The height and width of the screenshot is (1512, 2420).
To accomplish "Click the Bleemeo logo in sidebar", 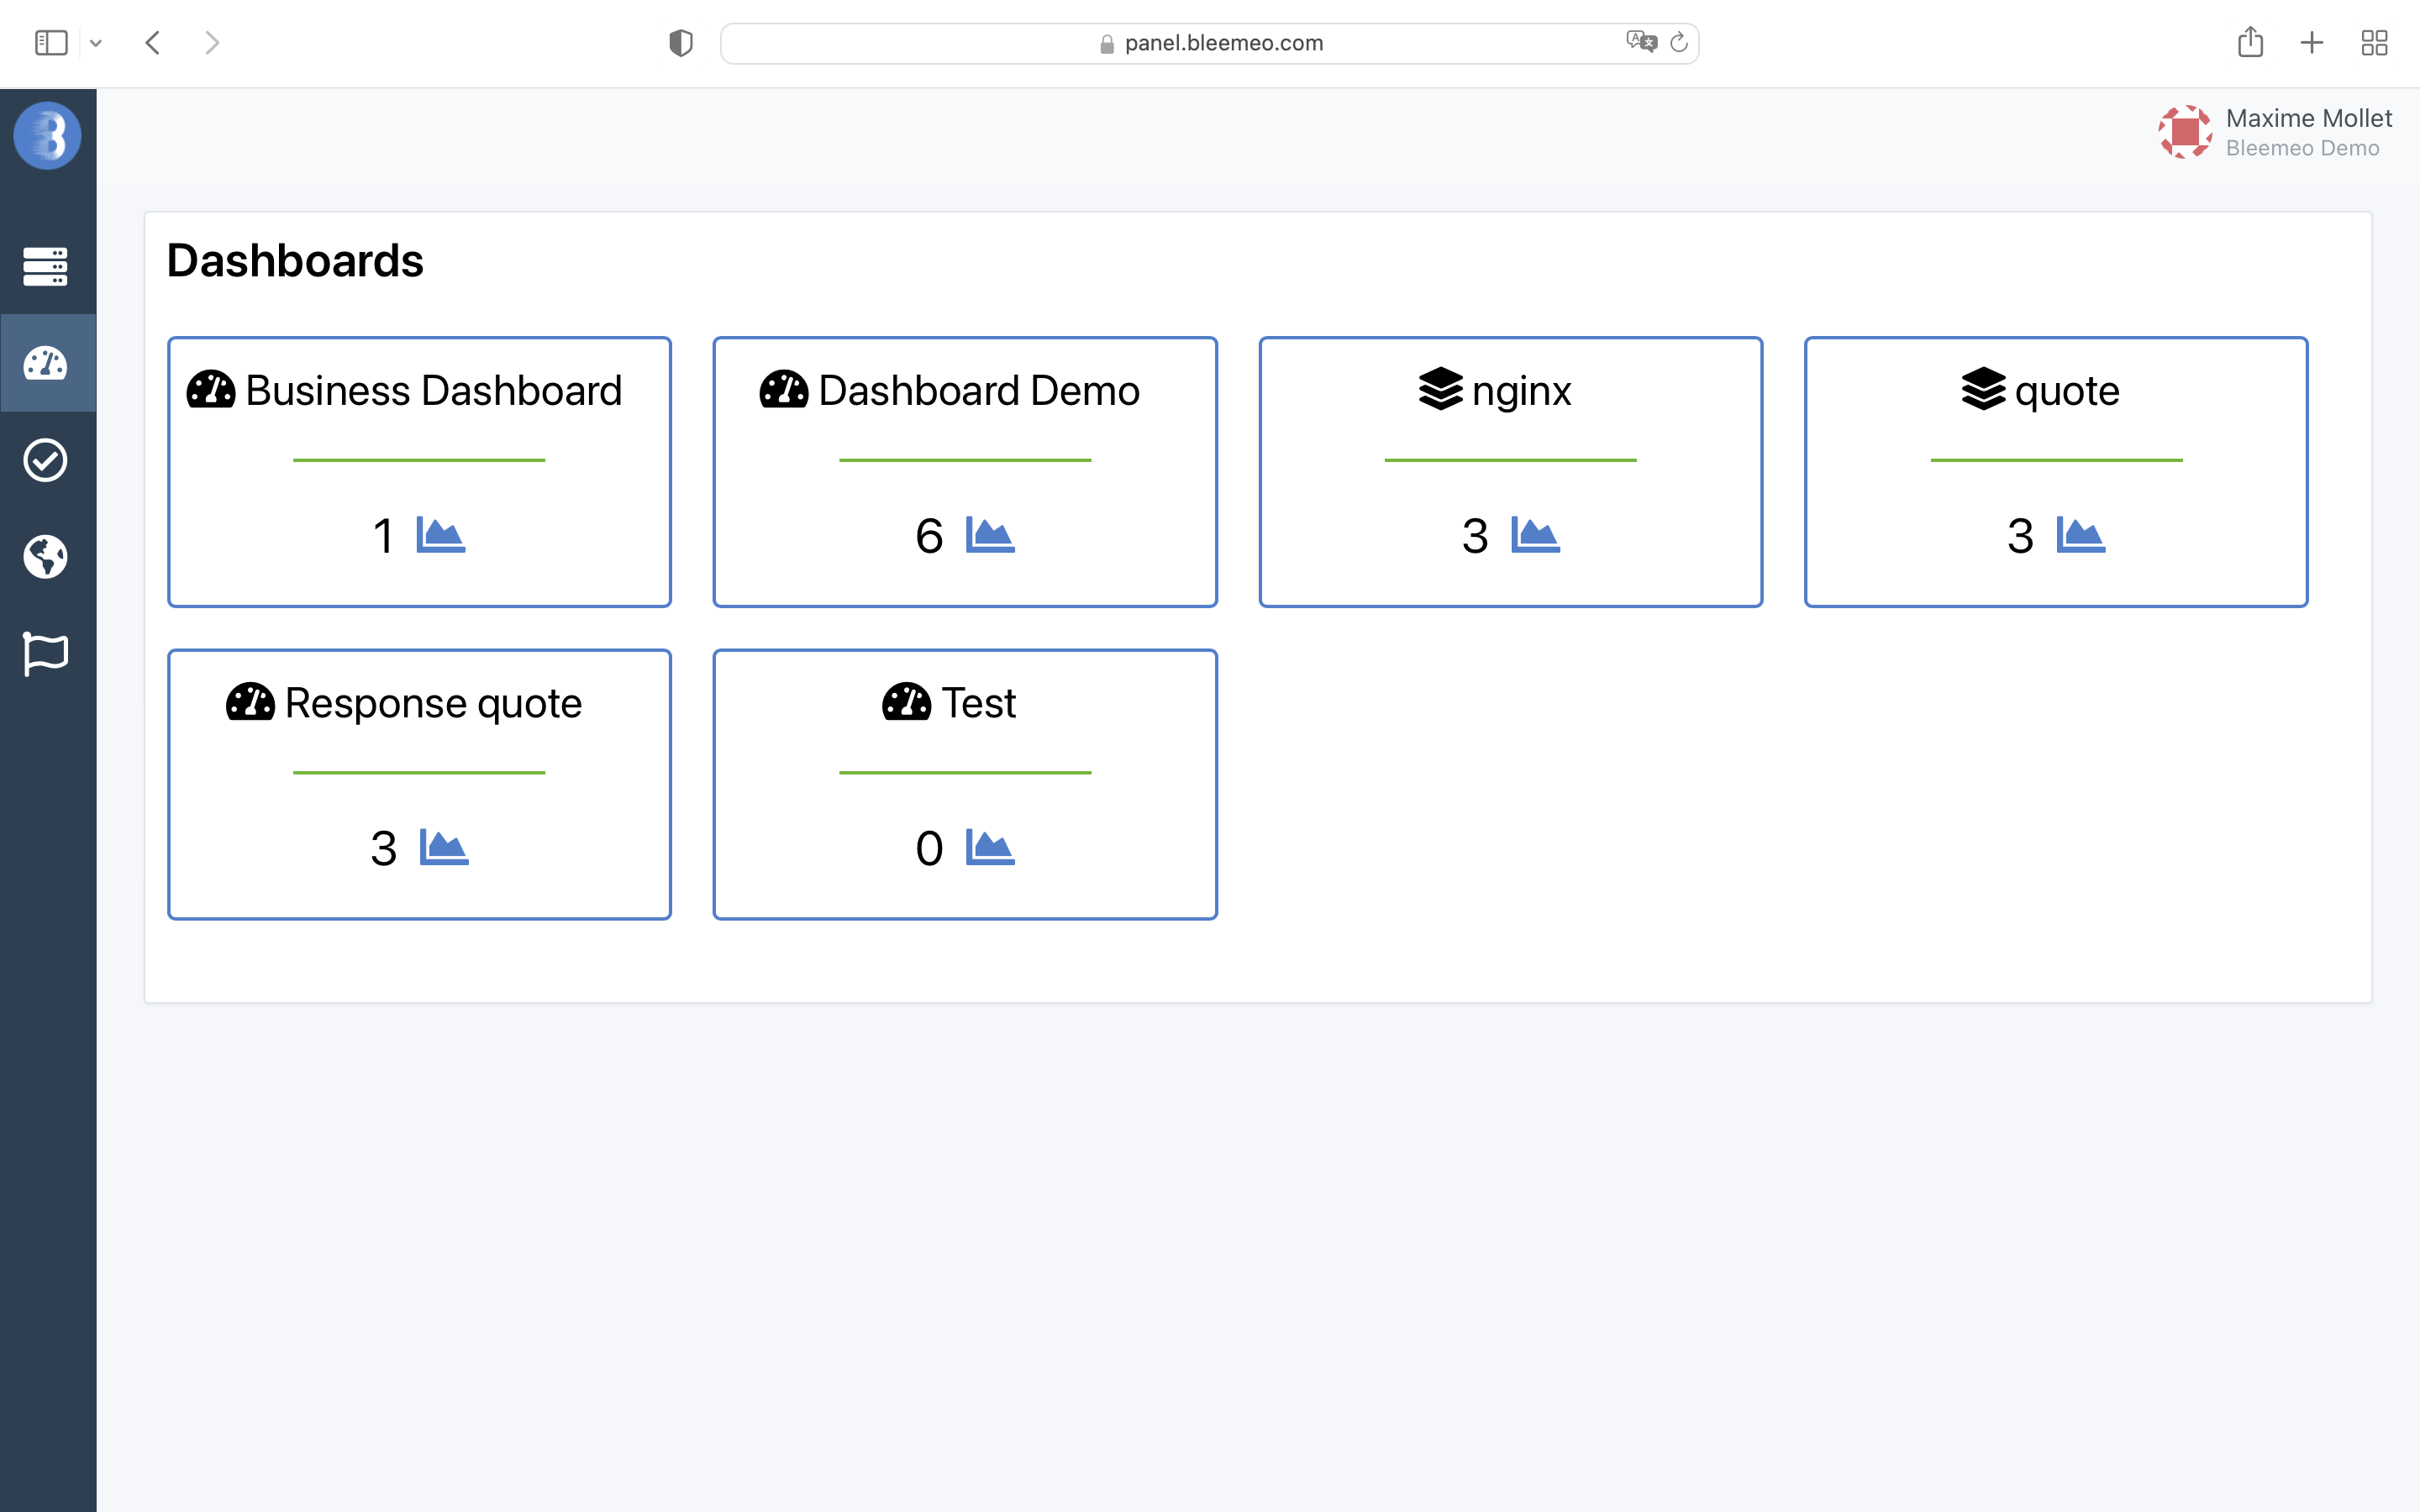I will (x=47, y=135).
